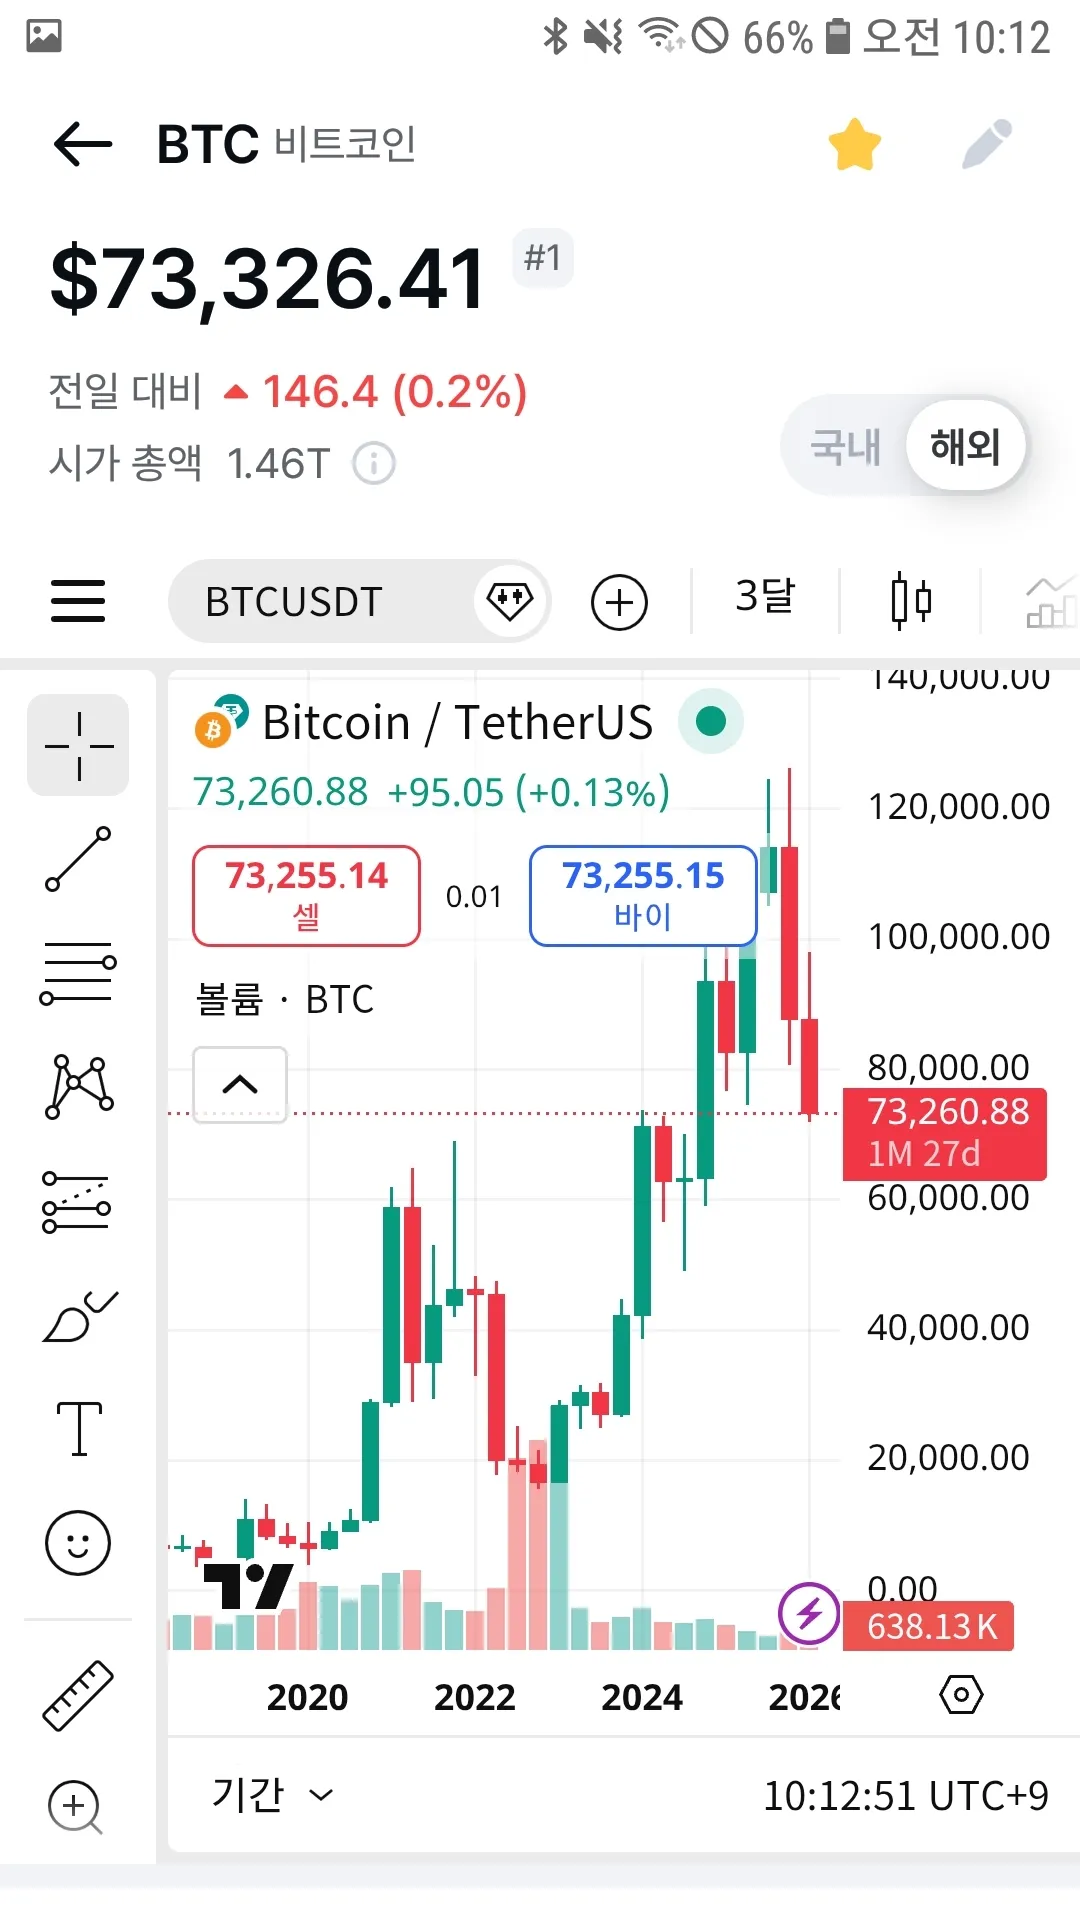Open the BTCUSDT symbol selector
This screenshot has height=1920, width=1080.
tap(294, 602)
